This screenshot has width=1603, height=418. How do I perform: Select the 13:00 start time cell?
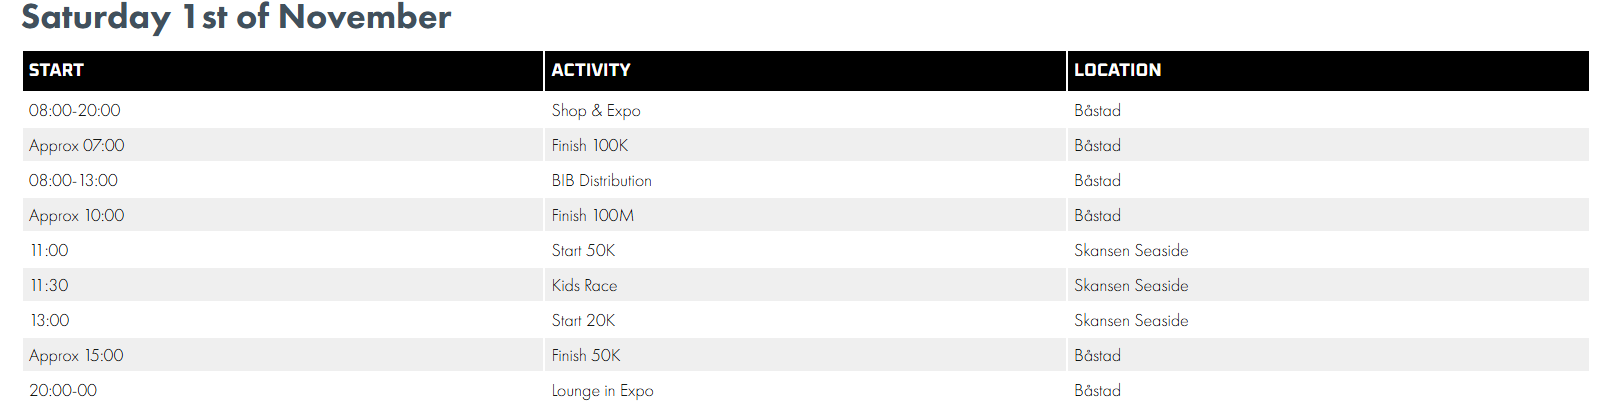point(50,321)
